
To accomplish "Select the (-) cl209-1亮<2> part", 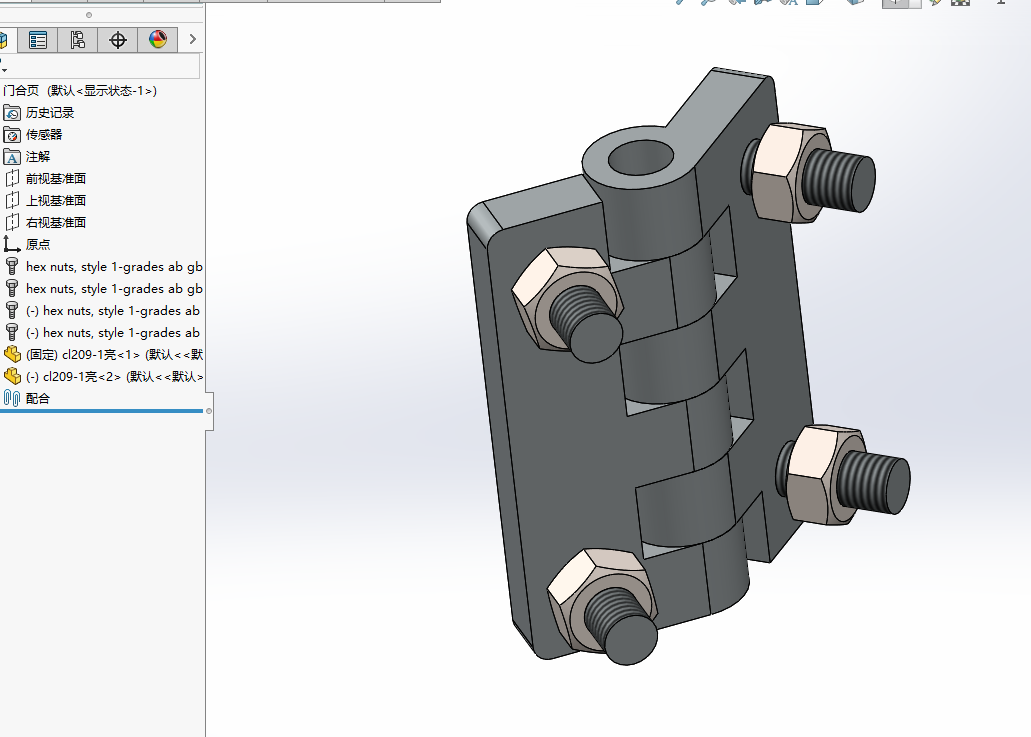I will (x=103, y=377).
